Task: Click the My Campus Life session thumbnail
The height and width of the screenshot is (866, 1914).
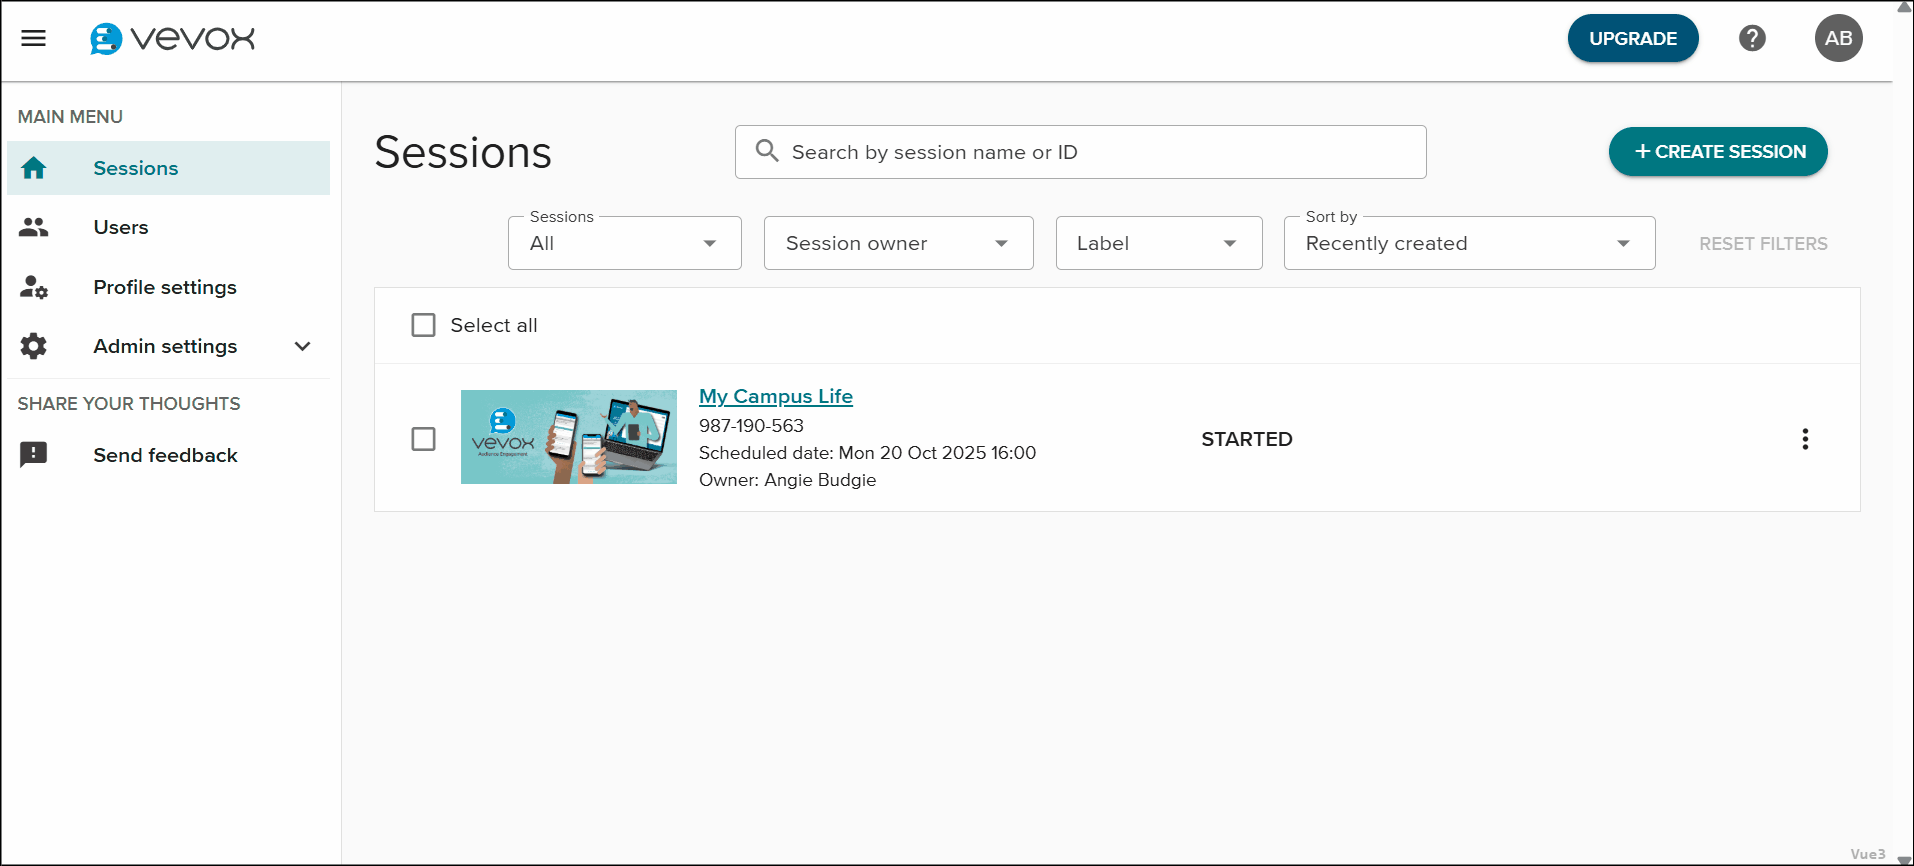Action: [x=568, y=437]
